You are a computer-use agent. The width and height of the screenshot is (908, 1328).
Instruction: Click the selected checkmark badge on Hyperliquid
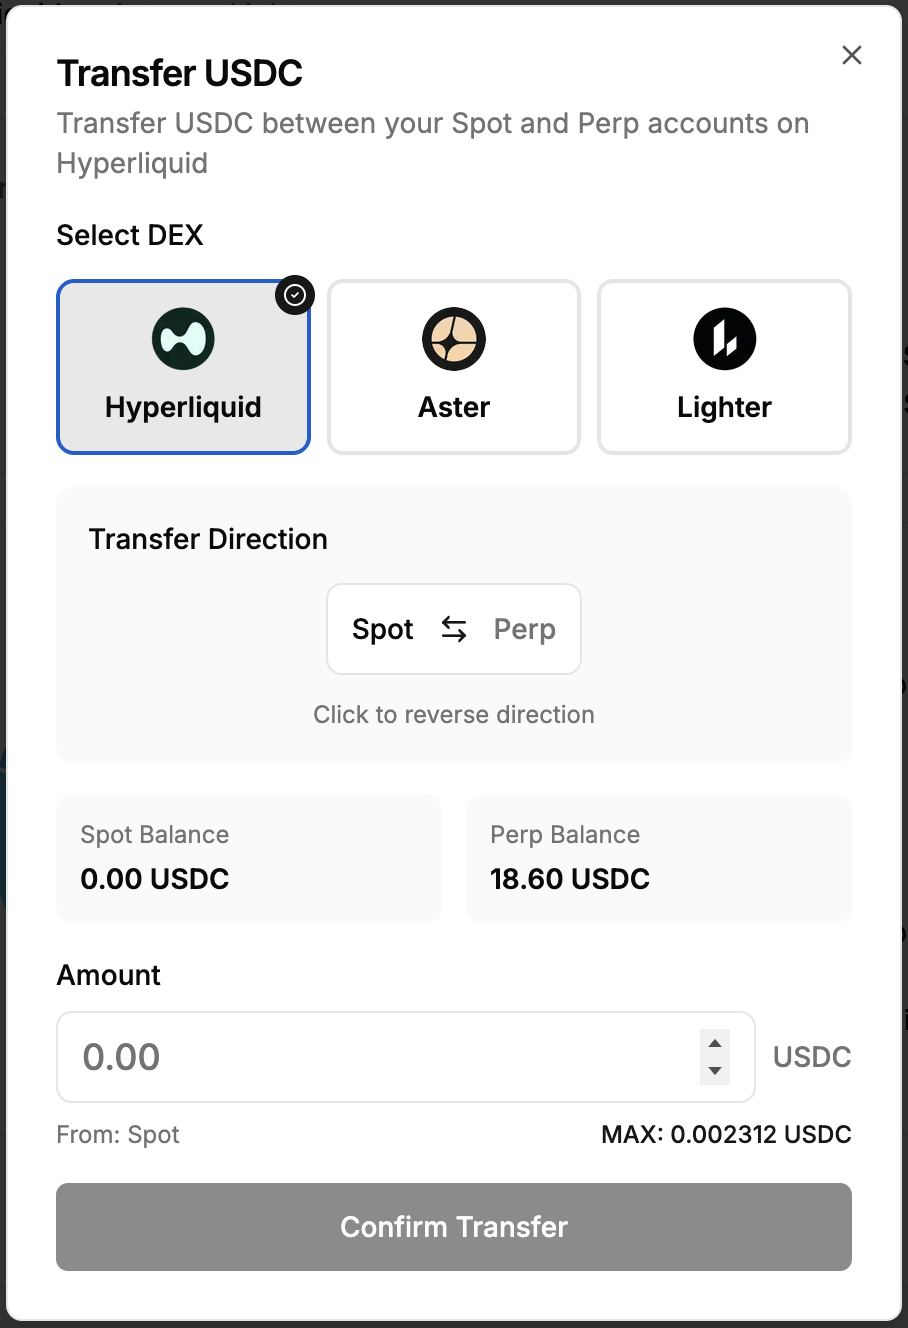295,295
